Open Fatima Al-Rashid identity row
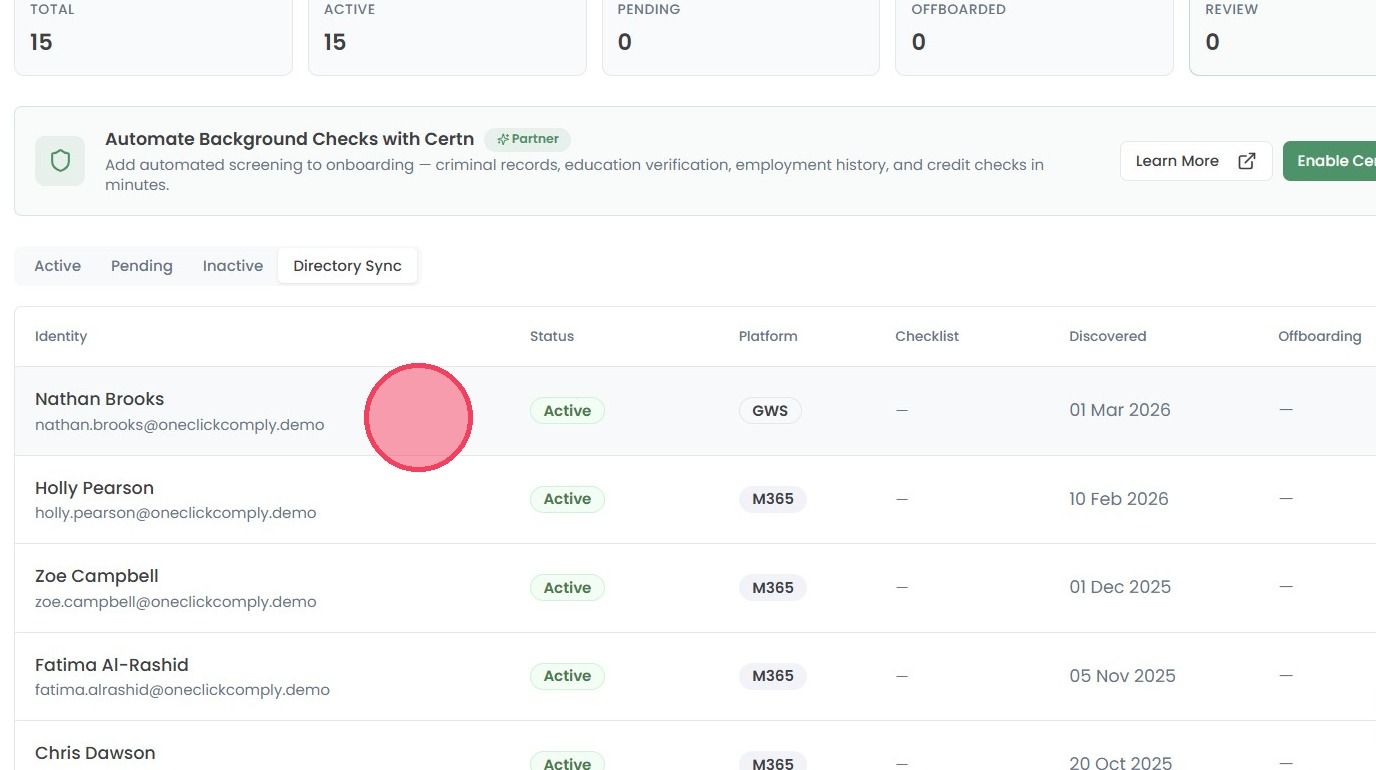The image size is (1376, 770). pos(695,676)
